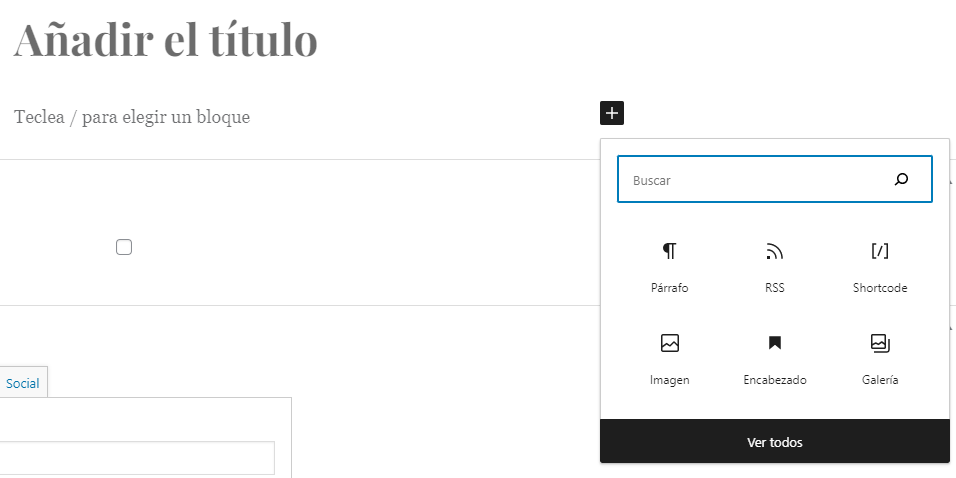The width and height of the screenshot is (956, 478).
Task: Select the Párrafo pilcrow icon
Action: pyautogui.click(x=669, y=251)
